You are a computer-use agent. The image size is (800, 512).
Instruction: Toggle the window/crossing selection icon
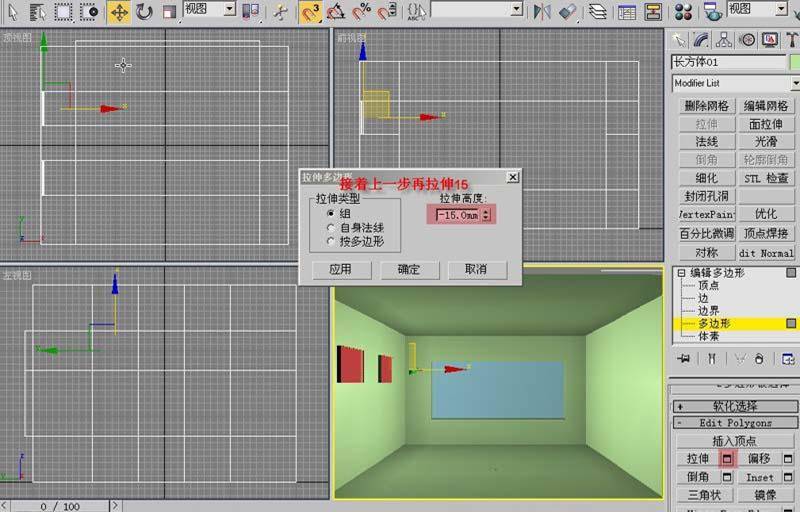click(90, 11)
